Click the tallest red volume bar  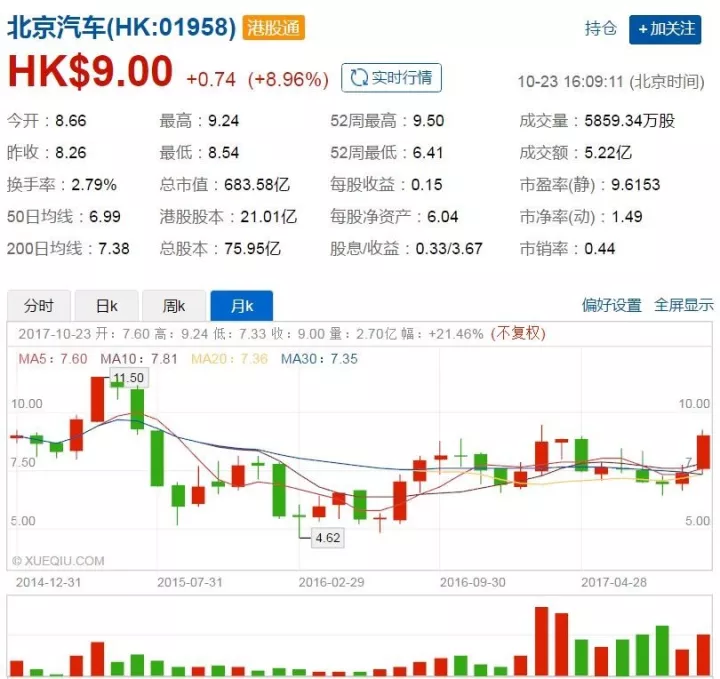click(x=542, y=641)
